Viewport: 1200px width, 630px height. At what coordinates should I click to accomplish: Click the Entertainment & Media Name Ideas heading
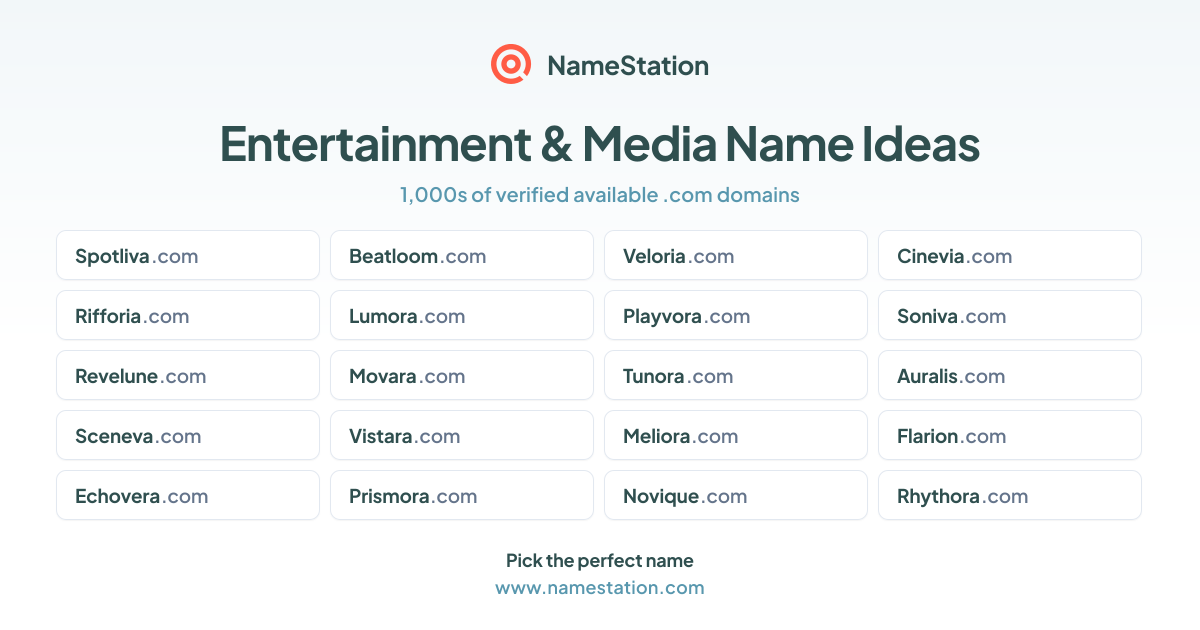pyautogui.click(x=600, y=144)
